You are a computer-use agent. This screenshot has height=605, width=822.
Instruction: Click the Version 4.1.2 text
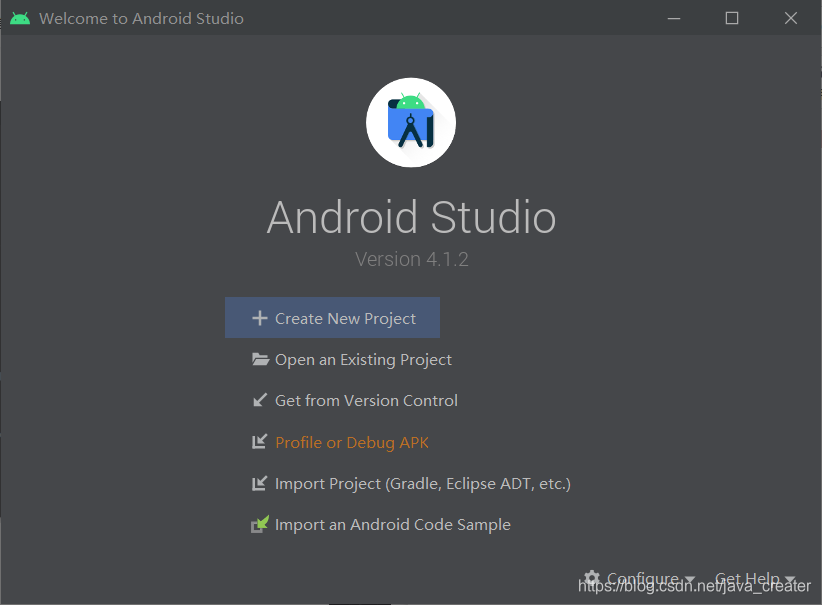(412, 259)
